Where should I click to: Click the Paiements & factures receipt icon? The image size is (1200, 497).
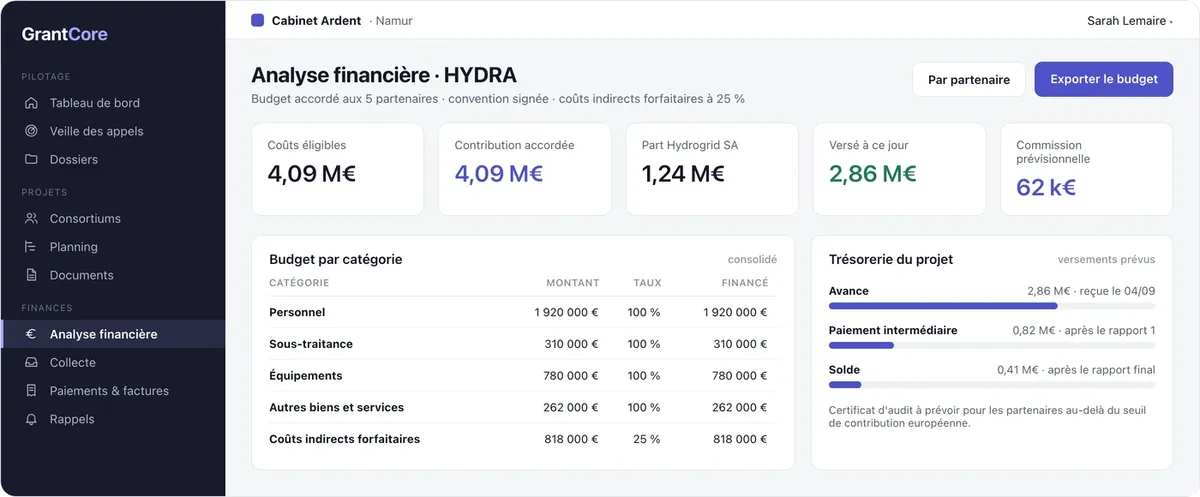(x=31, y=391)
